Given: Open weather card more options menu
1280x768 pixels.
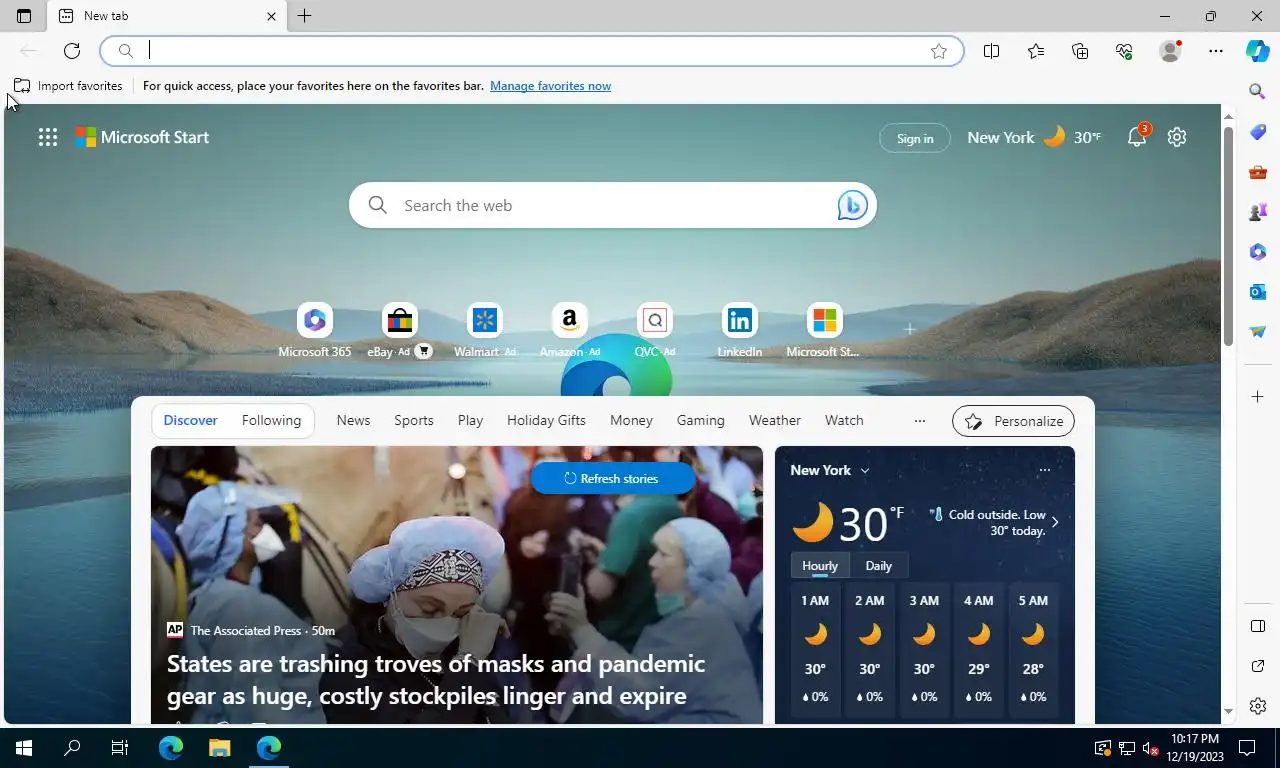Looking at the screenshot, I should coord(1044,470).
